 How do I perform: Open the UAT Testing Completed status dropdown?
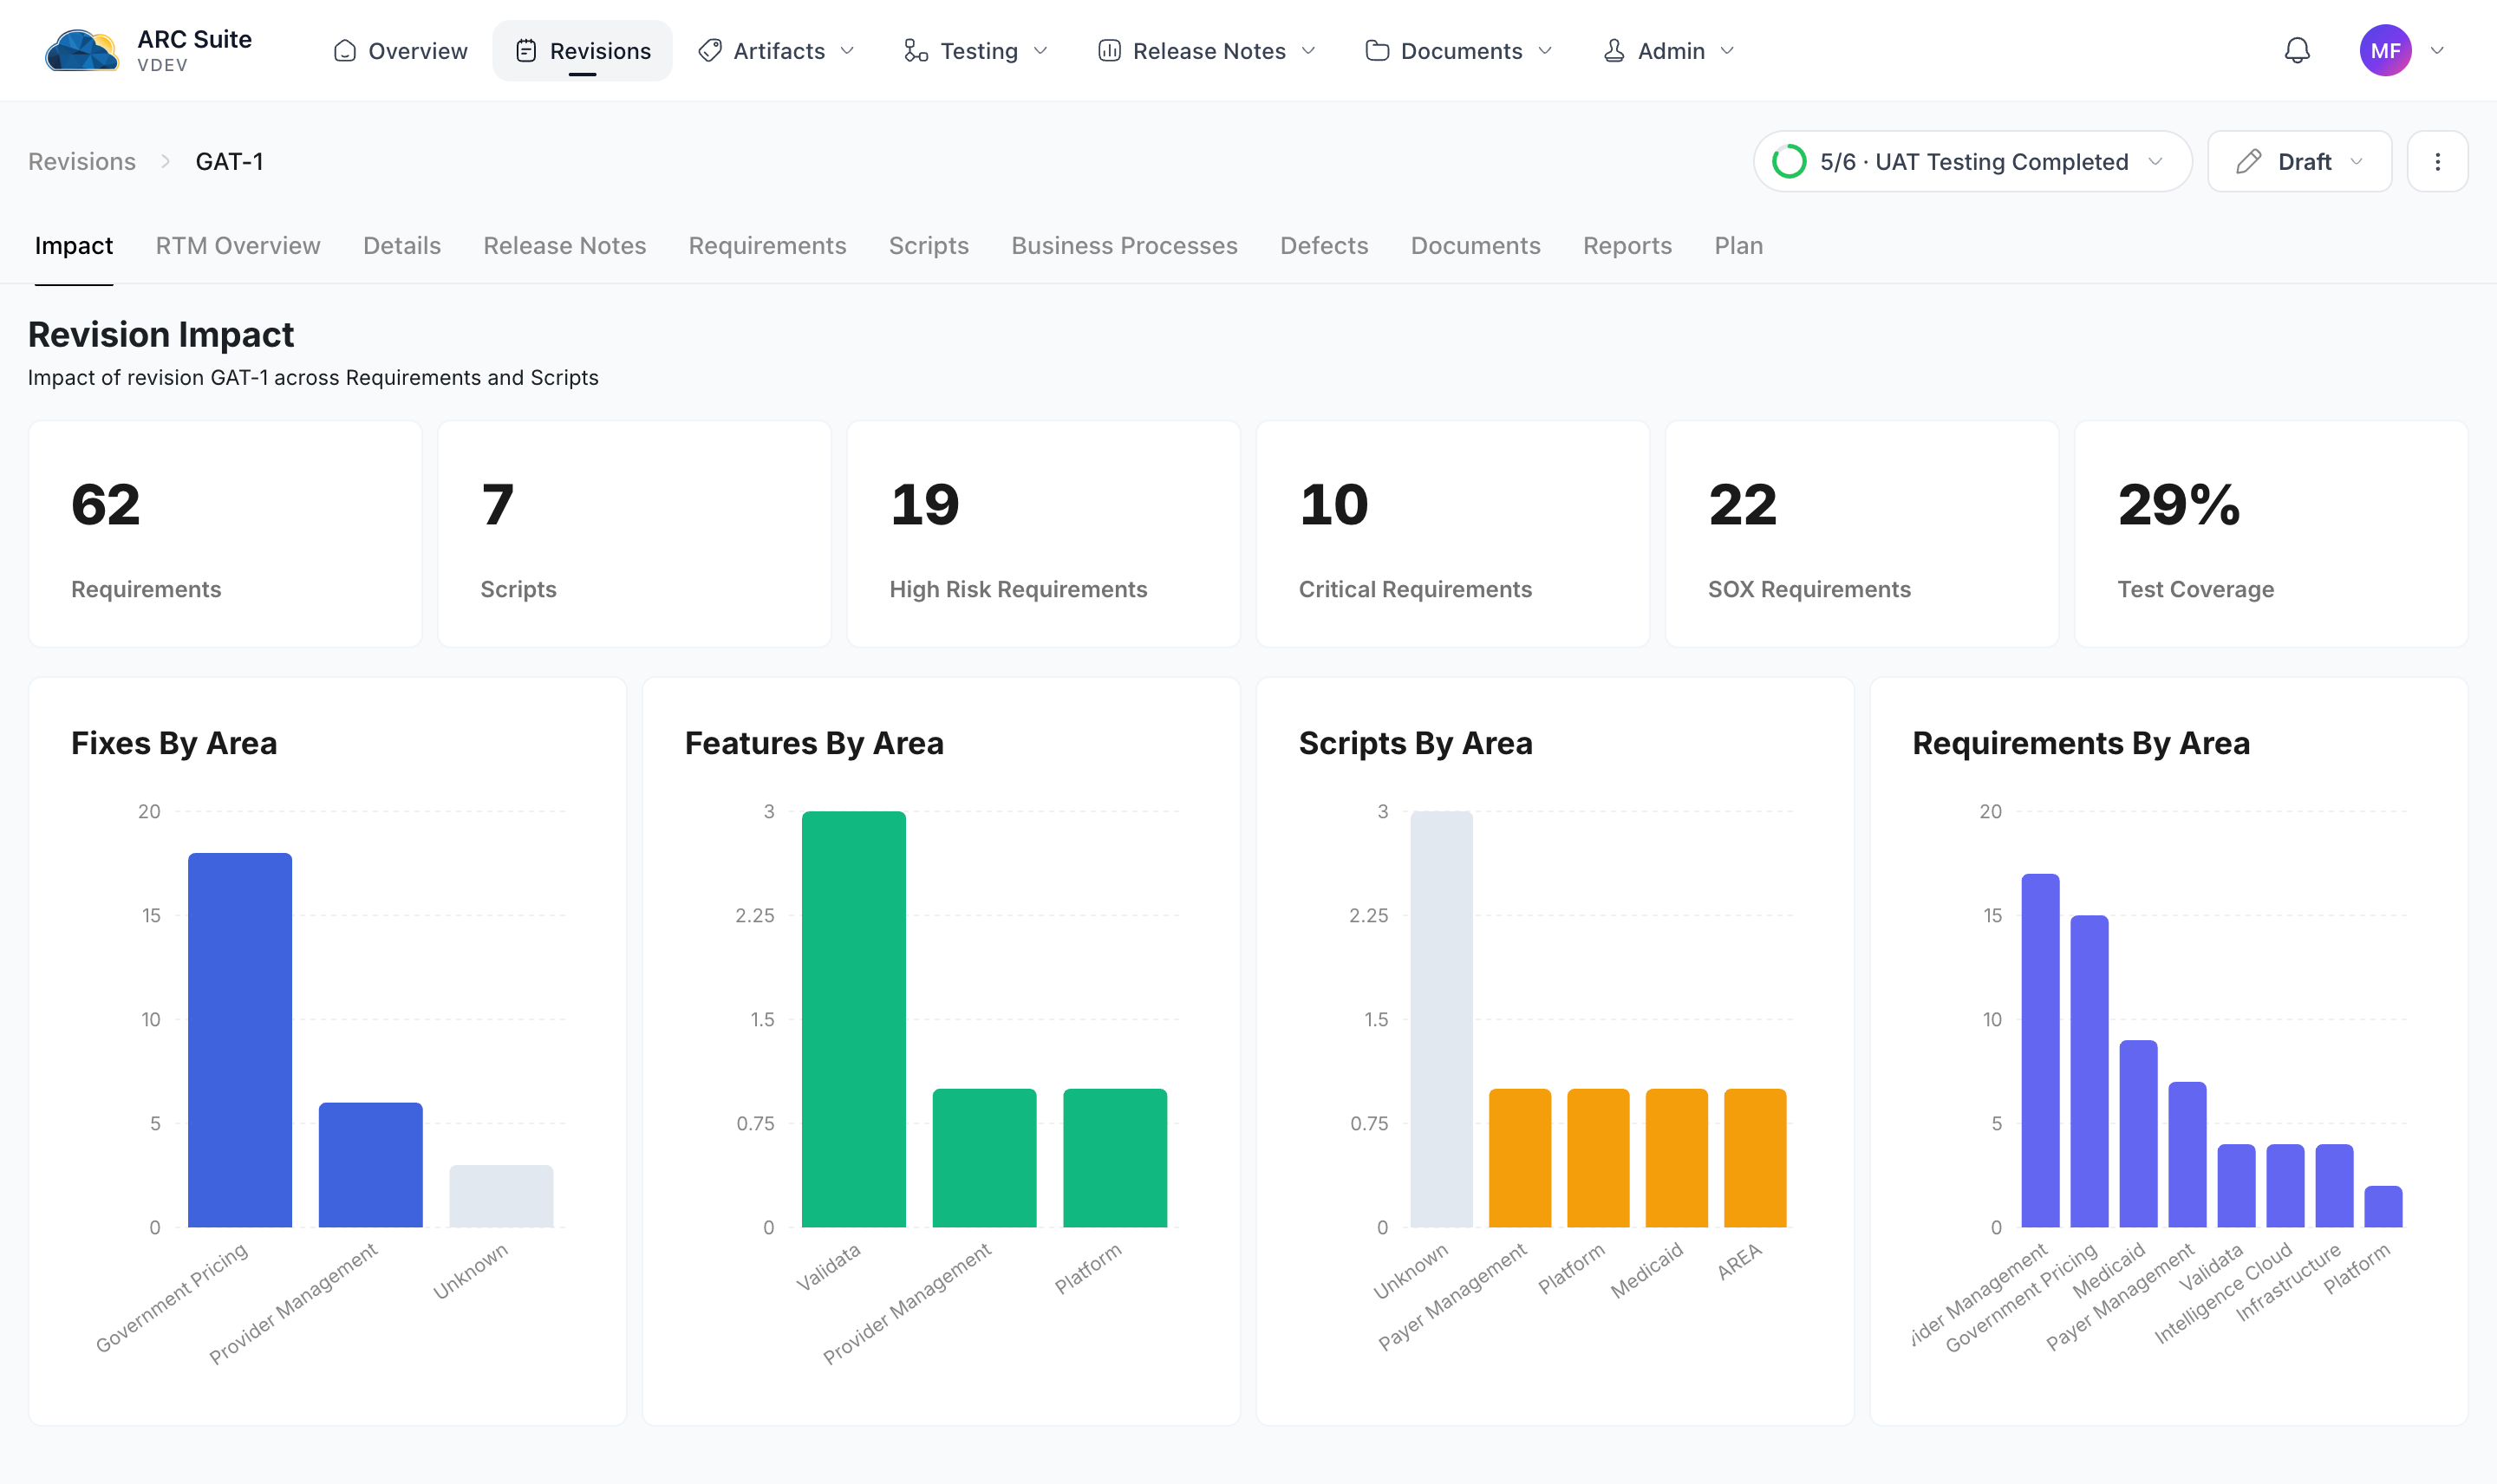point(1972,162)
